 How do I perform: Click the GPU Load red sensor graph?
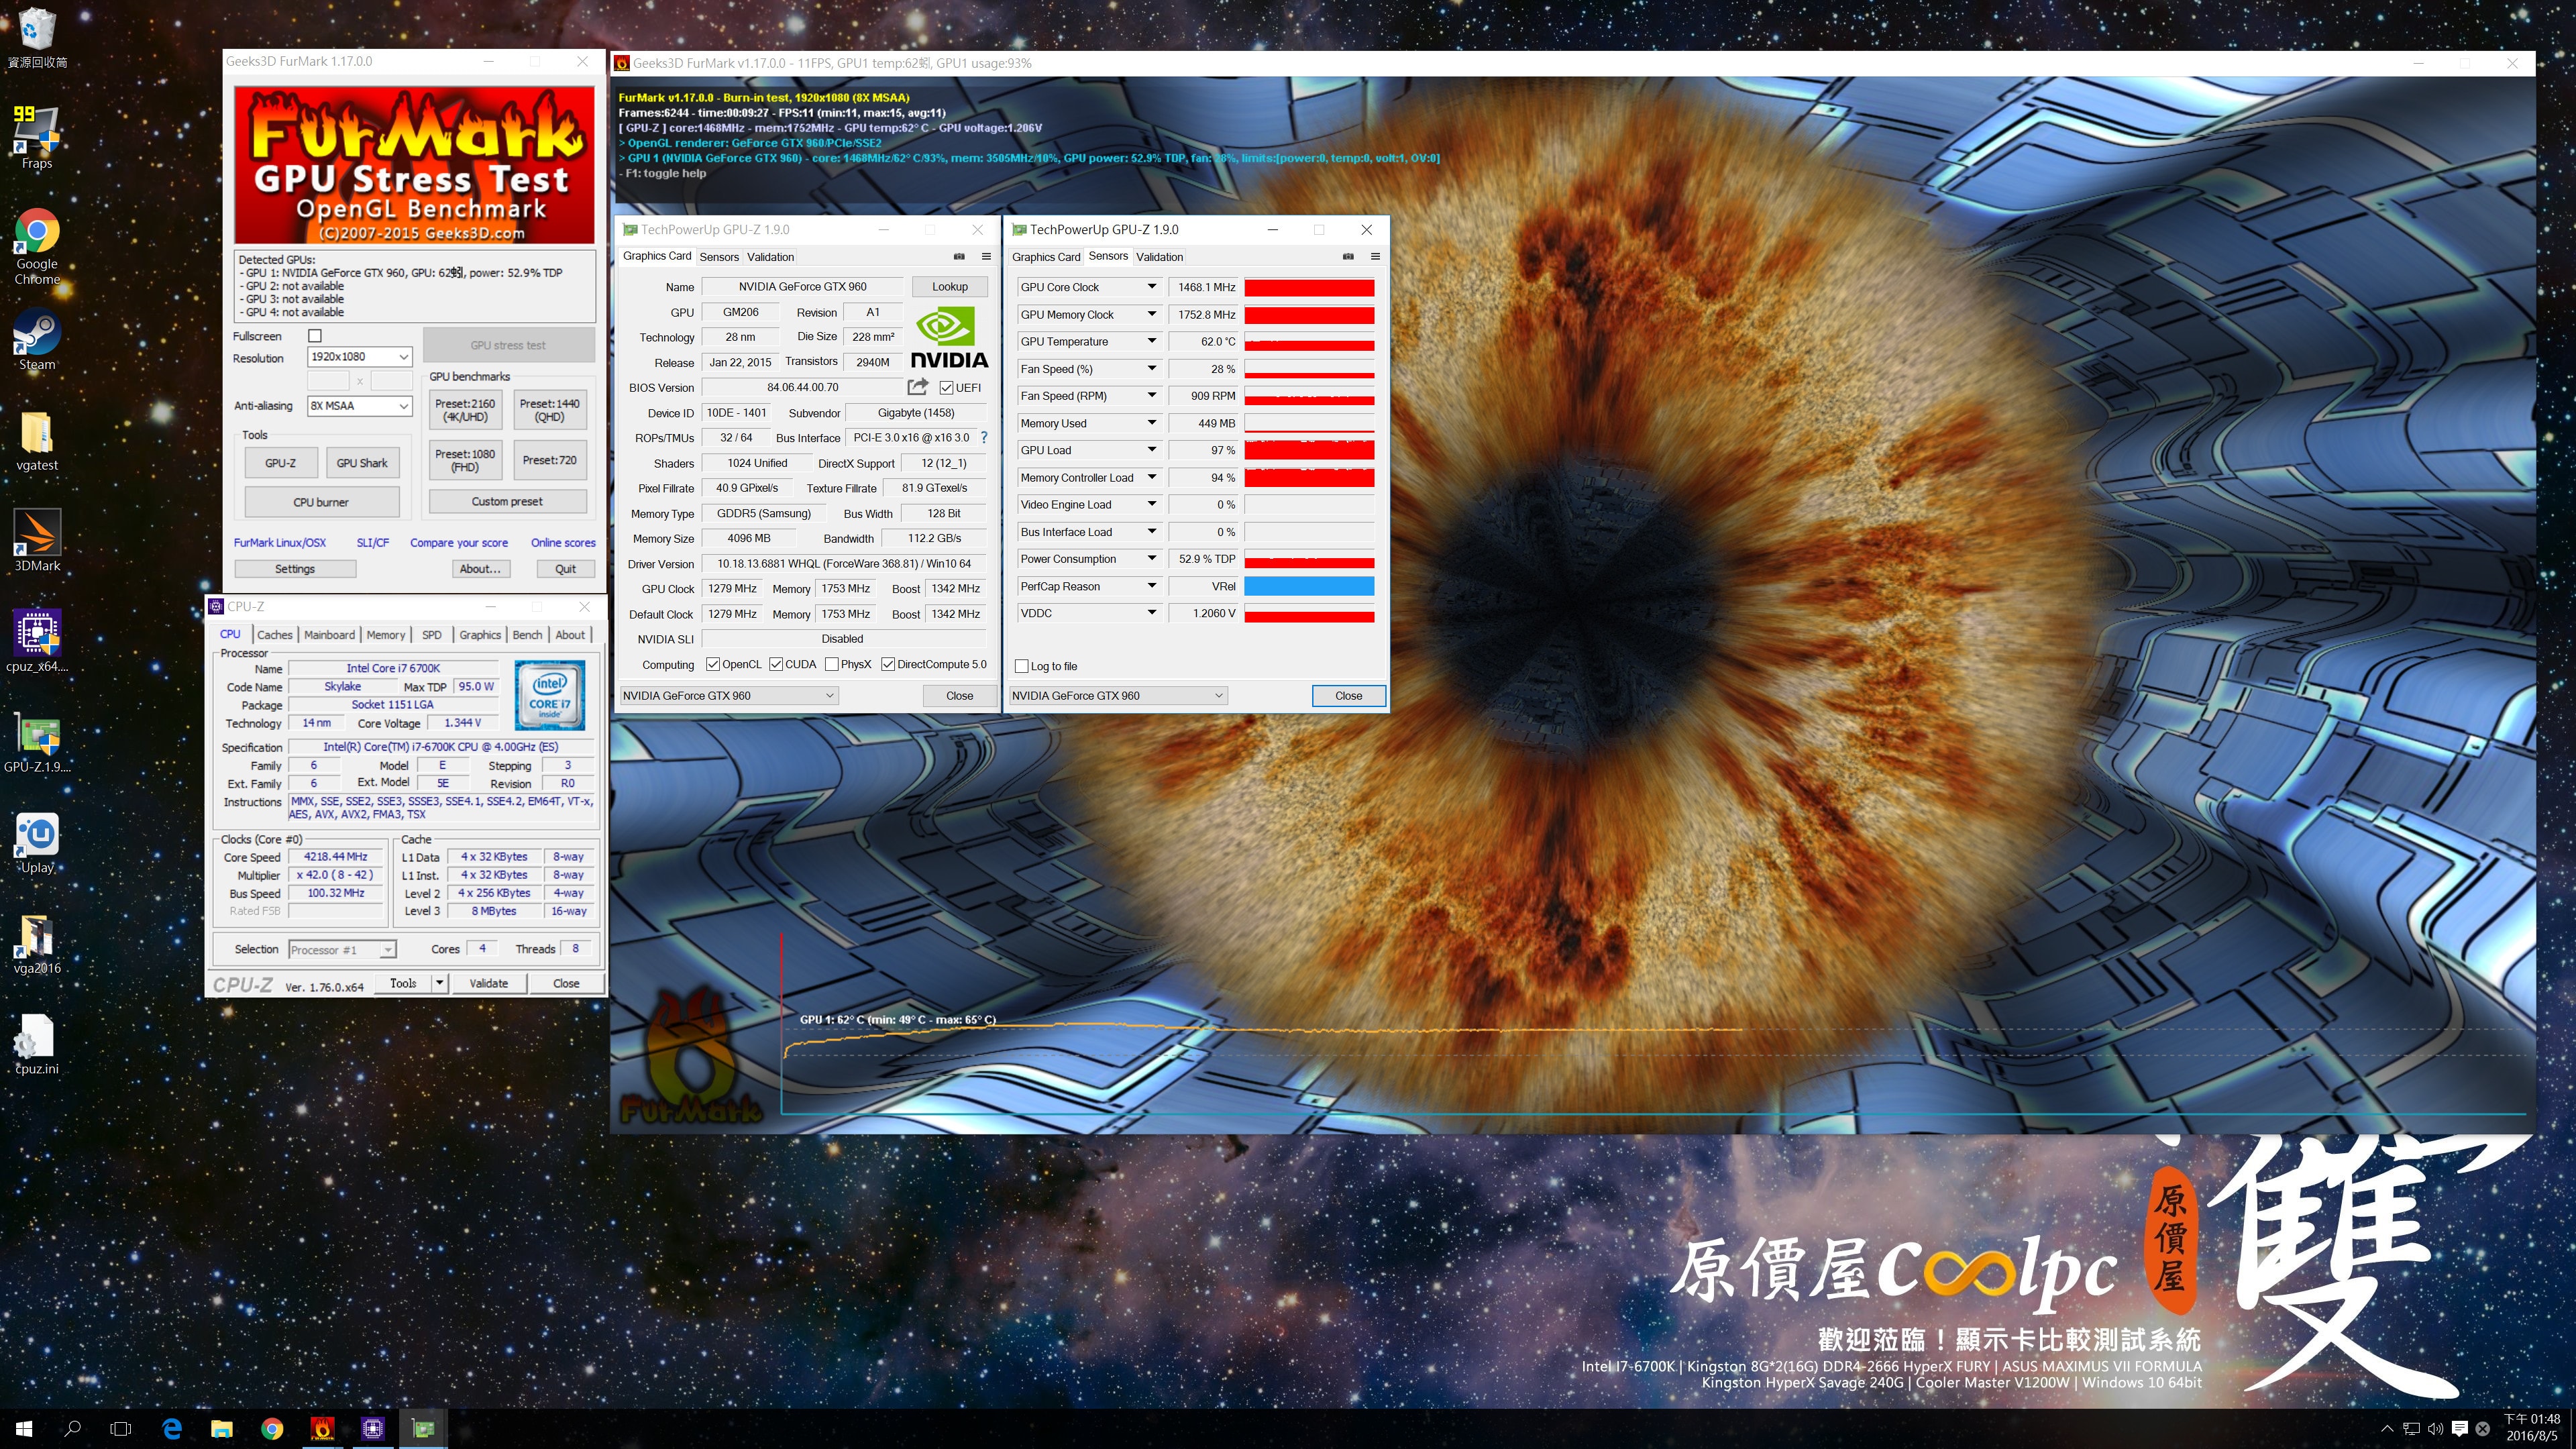pyautogui.click(x=1309, y=450)
